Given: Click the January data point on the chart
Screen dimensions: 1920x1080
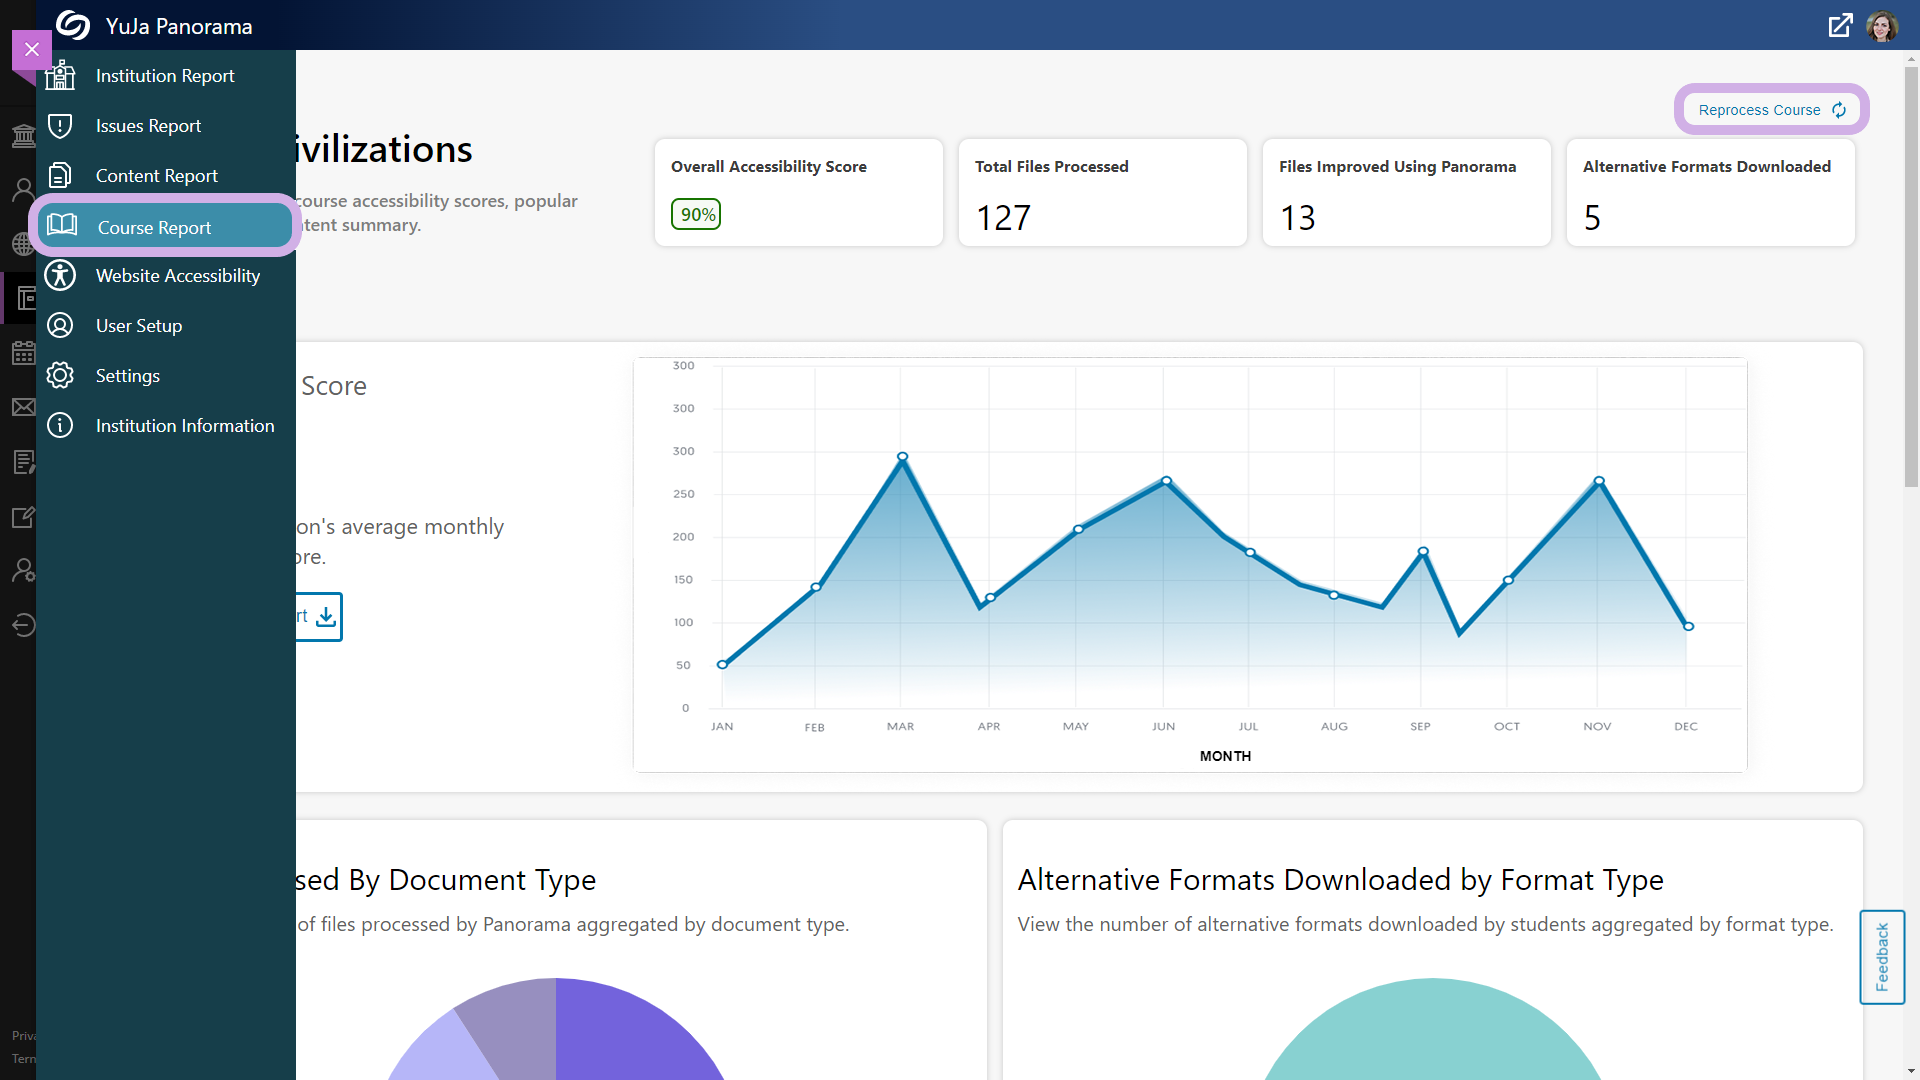Looking at the screenshot, I should [722, 665].
